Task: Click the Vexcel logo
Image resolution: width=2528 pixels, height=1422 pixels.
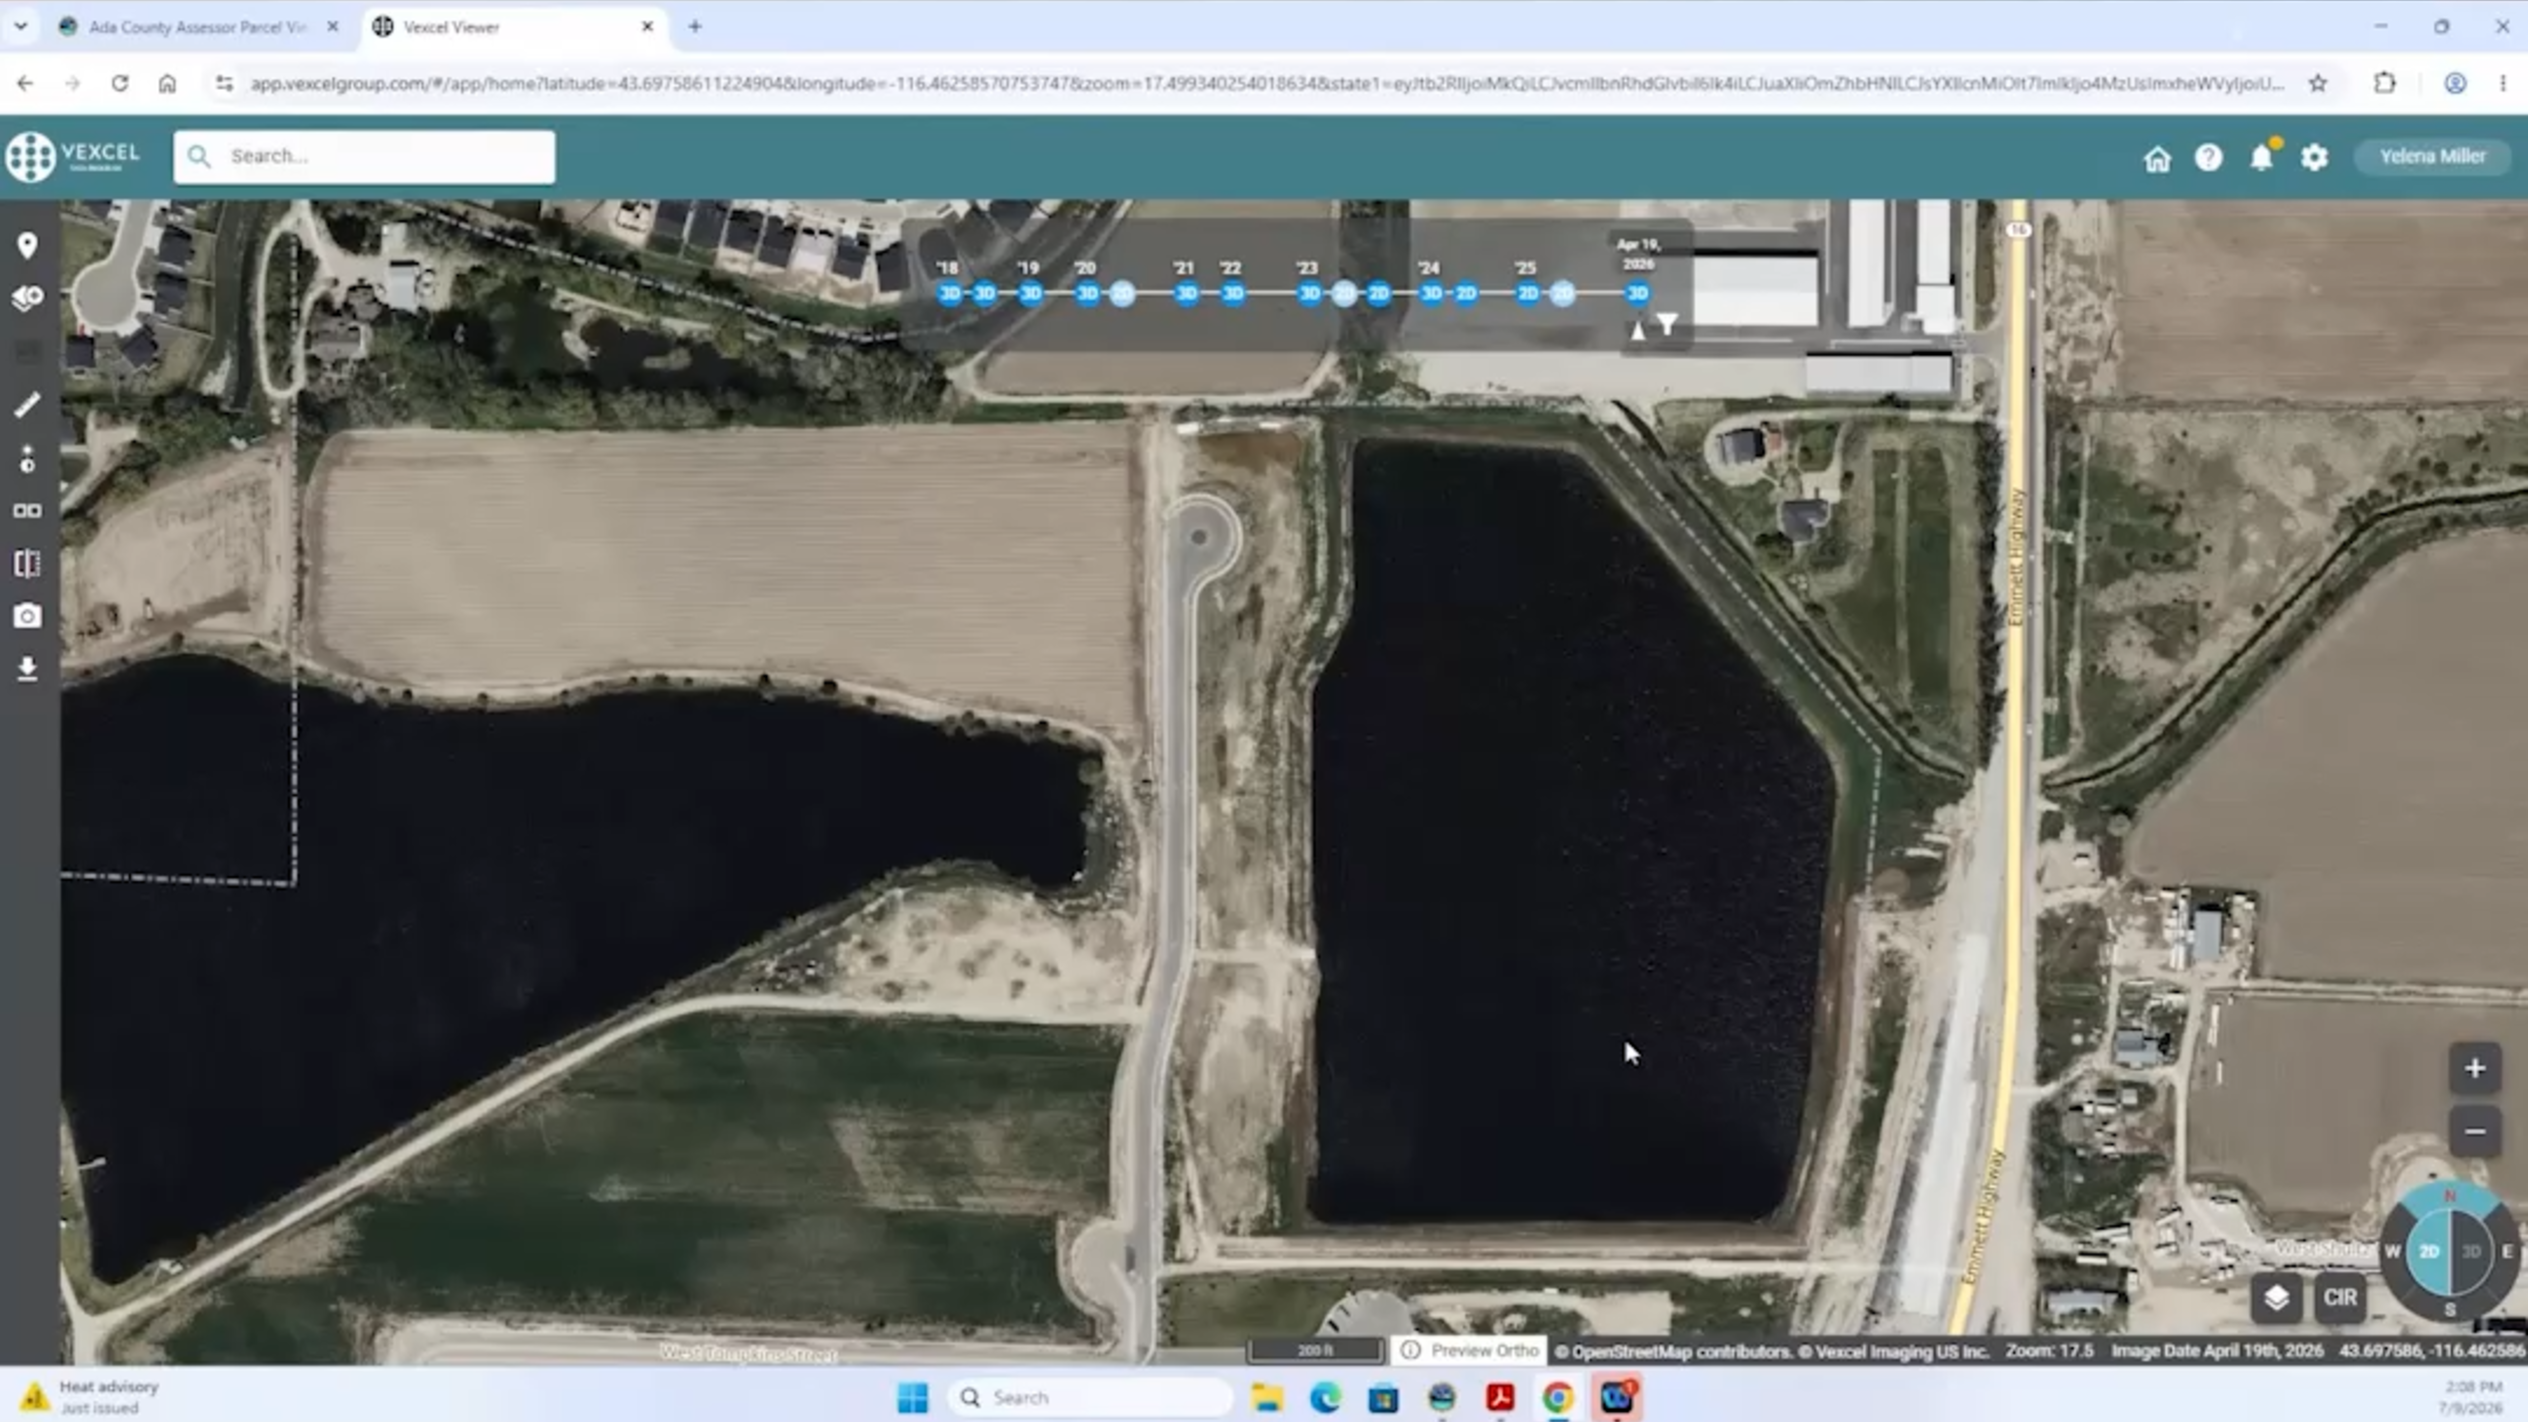Action: pos(72,156)
